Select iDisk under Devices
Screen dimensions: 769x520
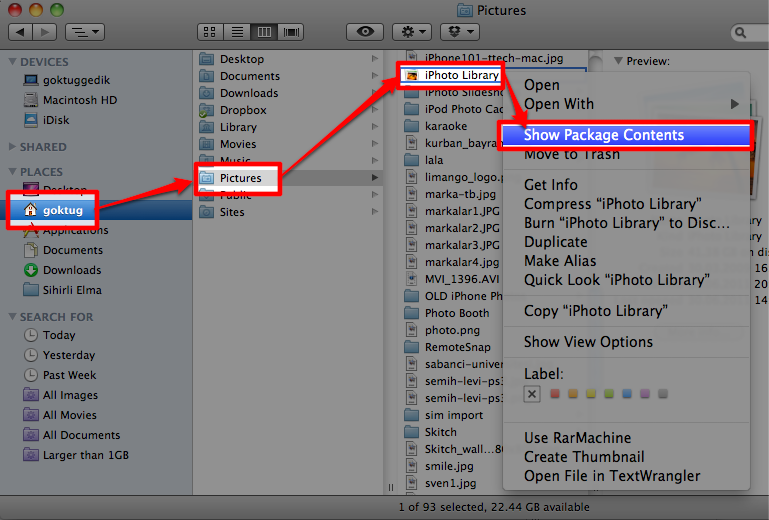coord(58,119)
